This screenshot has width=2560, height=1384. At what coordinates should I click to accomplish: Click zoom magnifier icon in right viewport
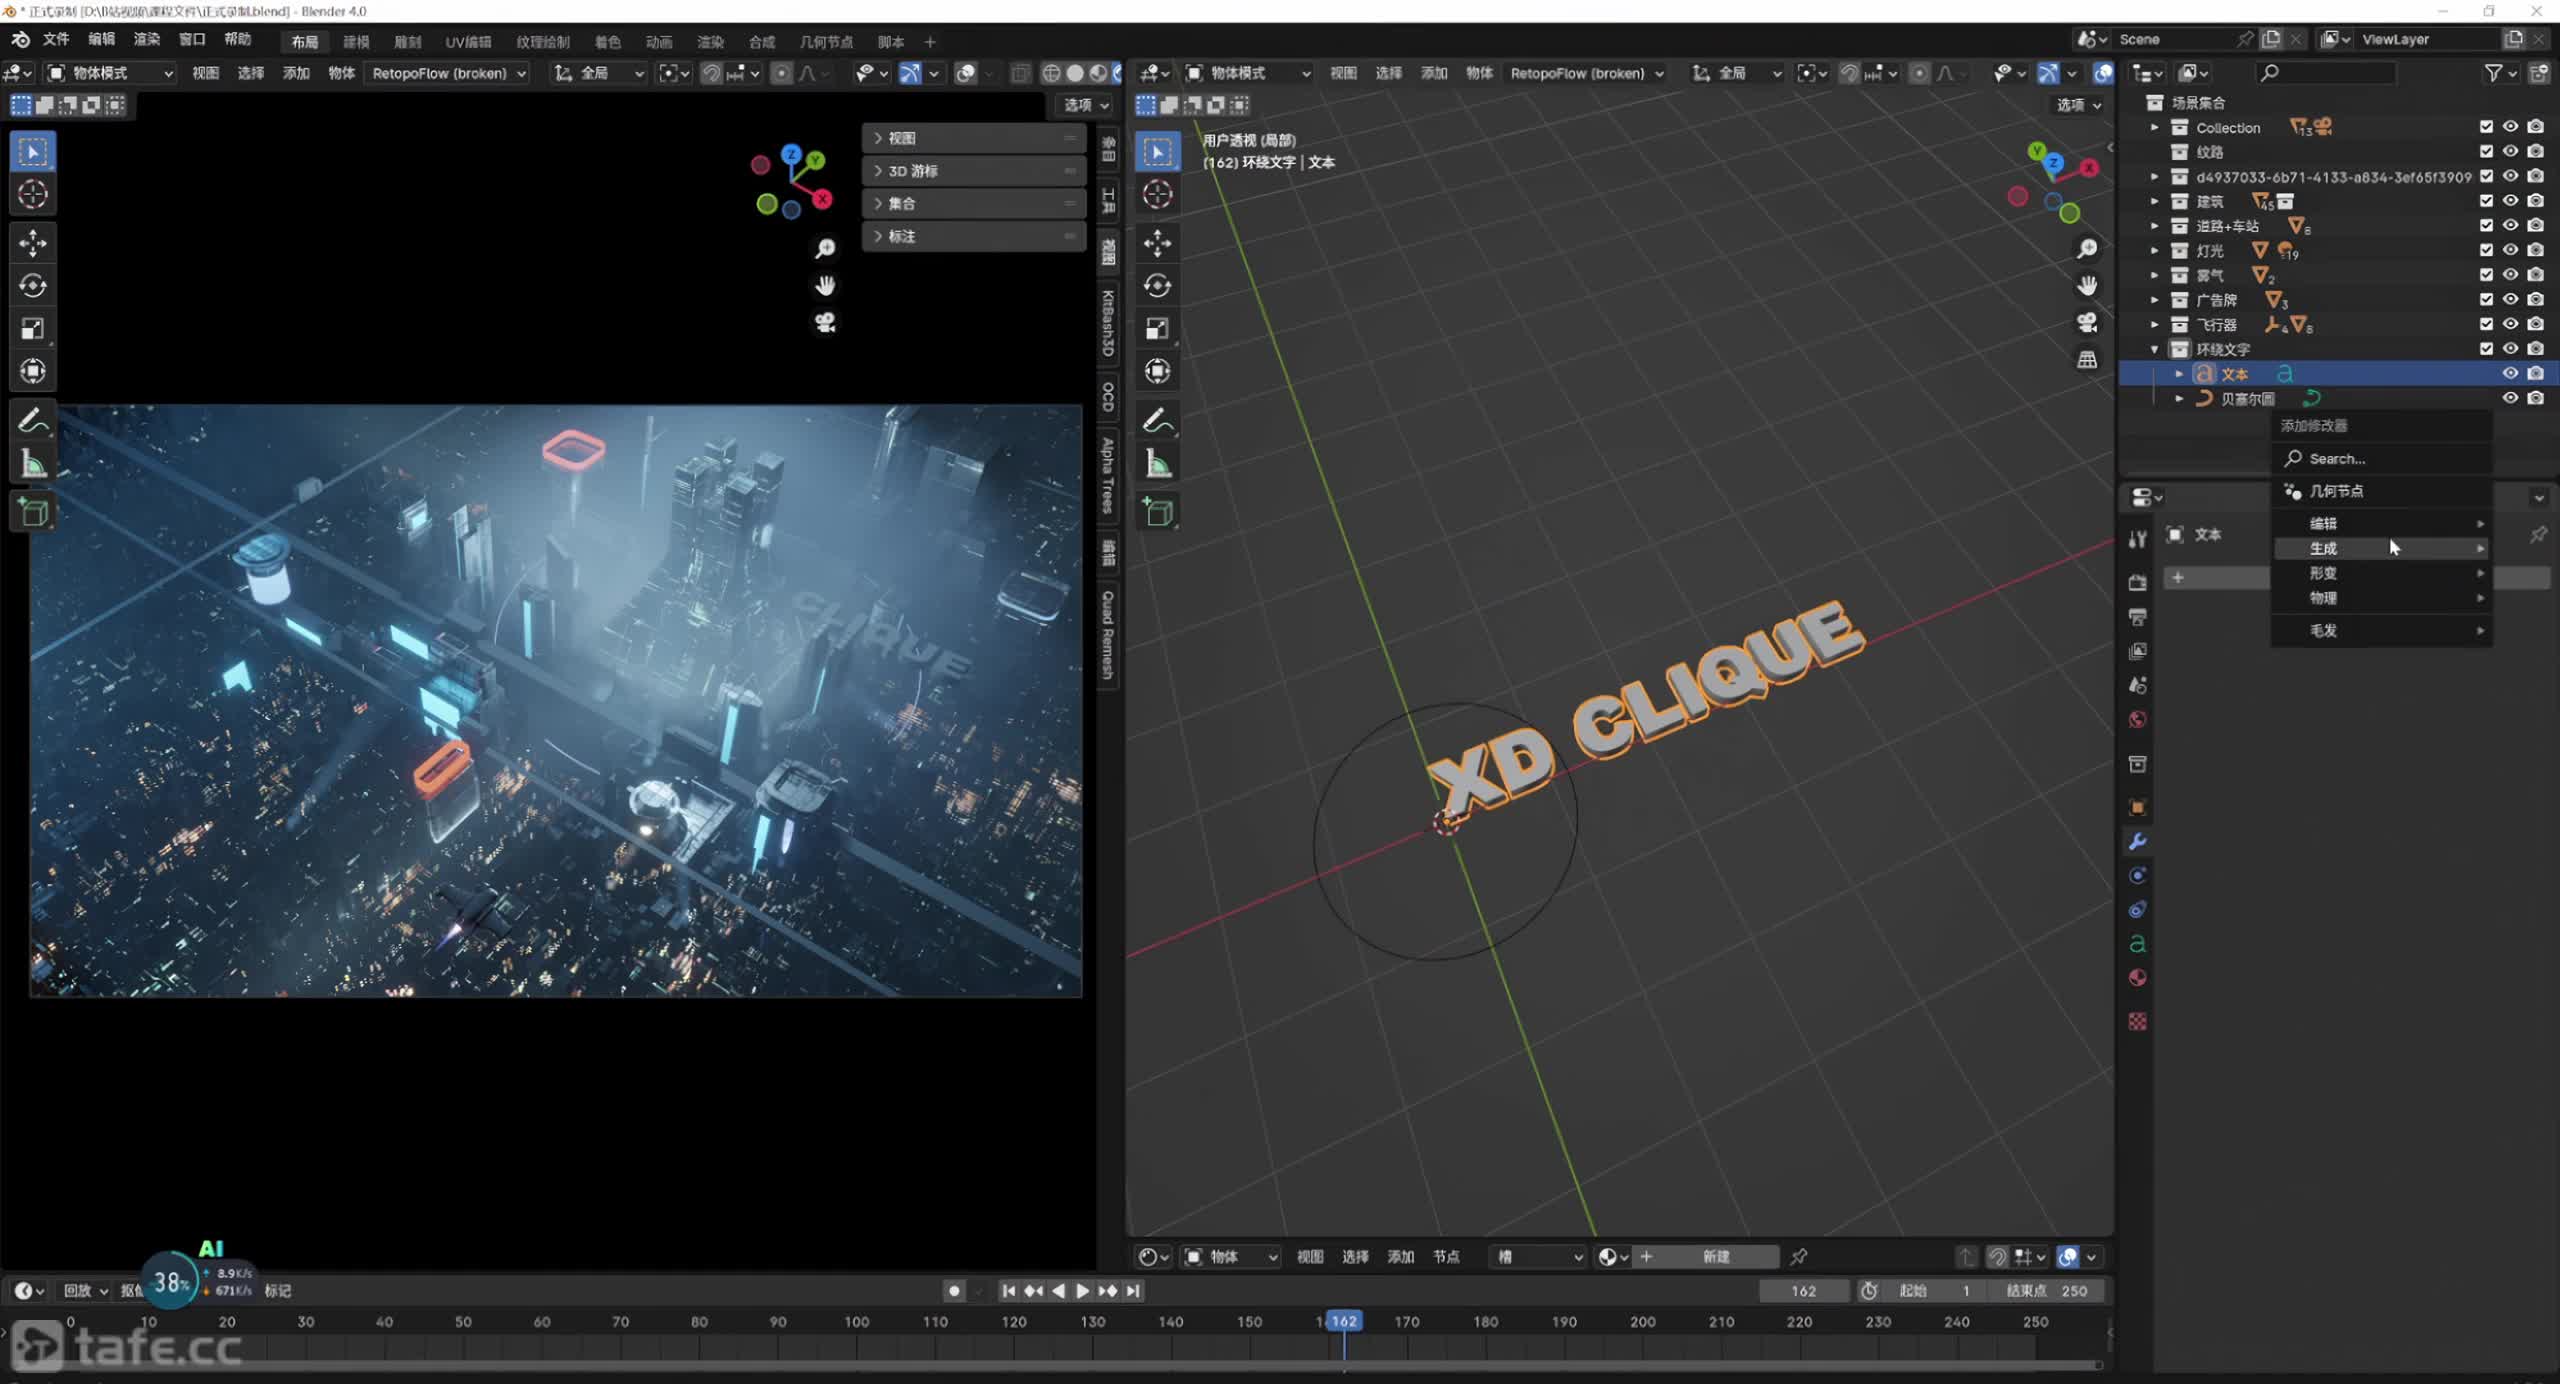click(2087, 249)
